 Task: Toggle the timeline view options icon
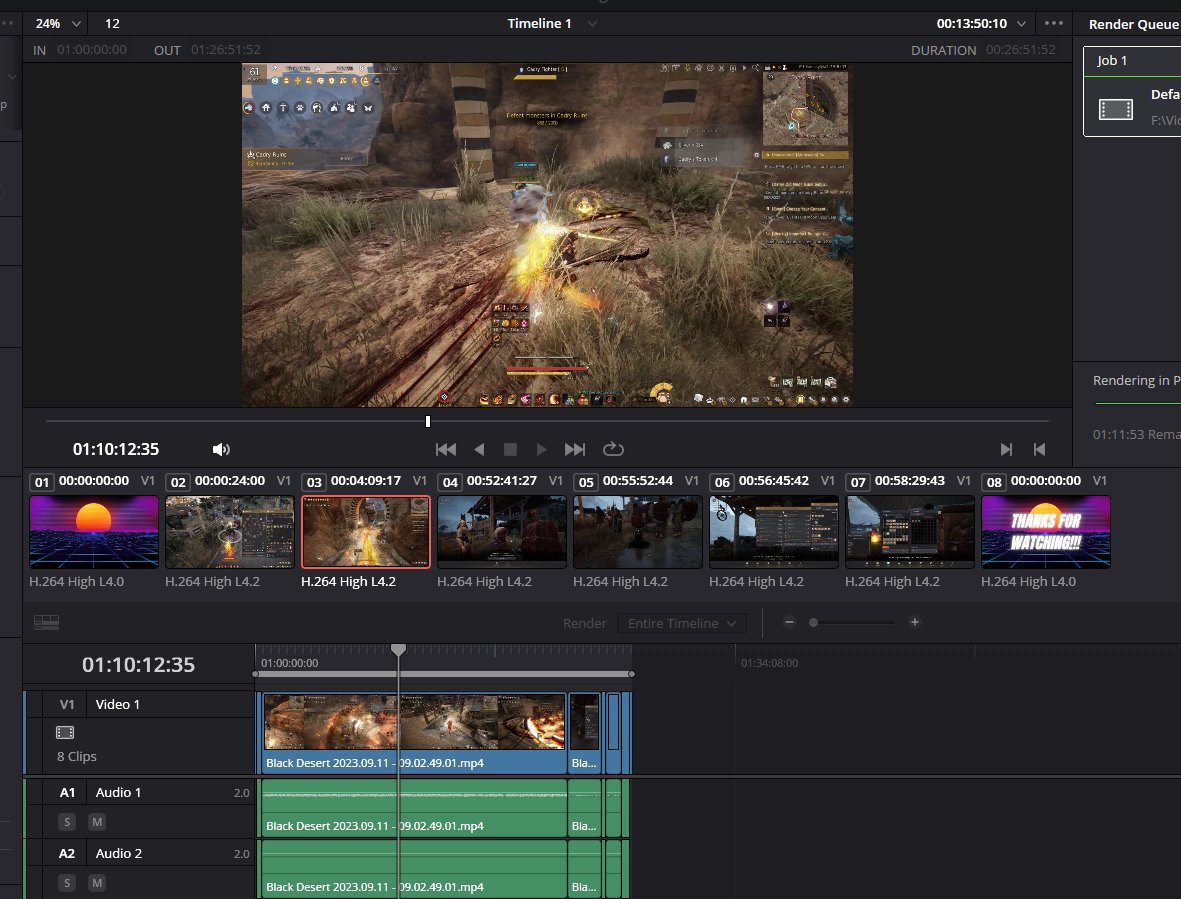click(47, 622)
